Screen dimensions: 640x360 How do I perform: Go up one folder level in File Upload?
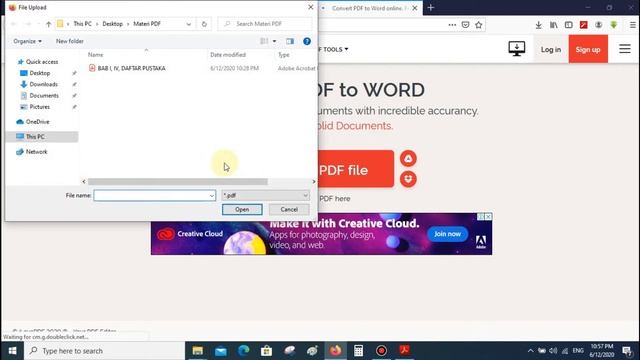[x=49, y=24]
